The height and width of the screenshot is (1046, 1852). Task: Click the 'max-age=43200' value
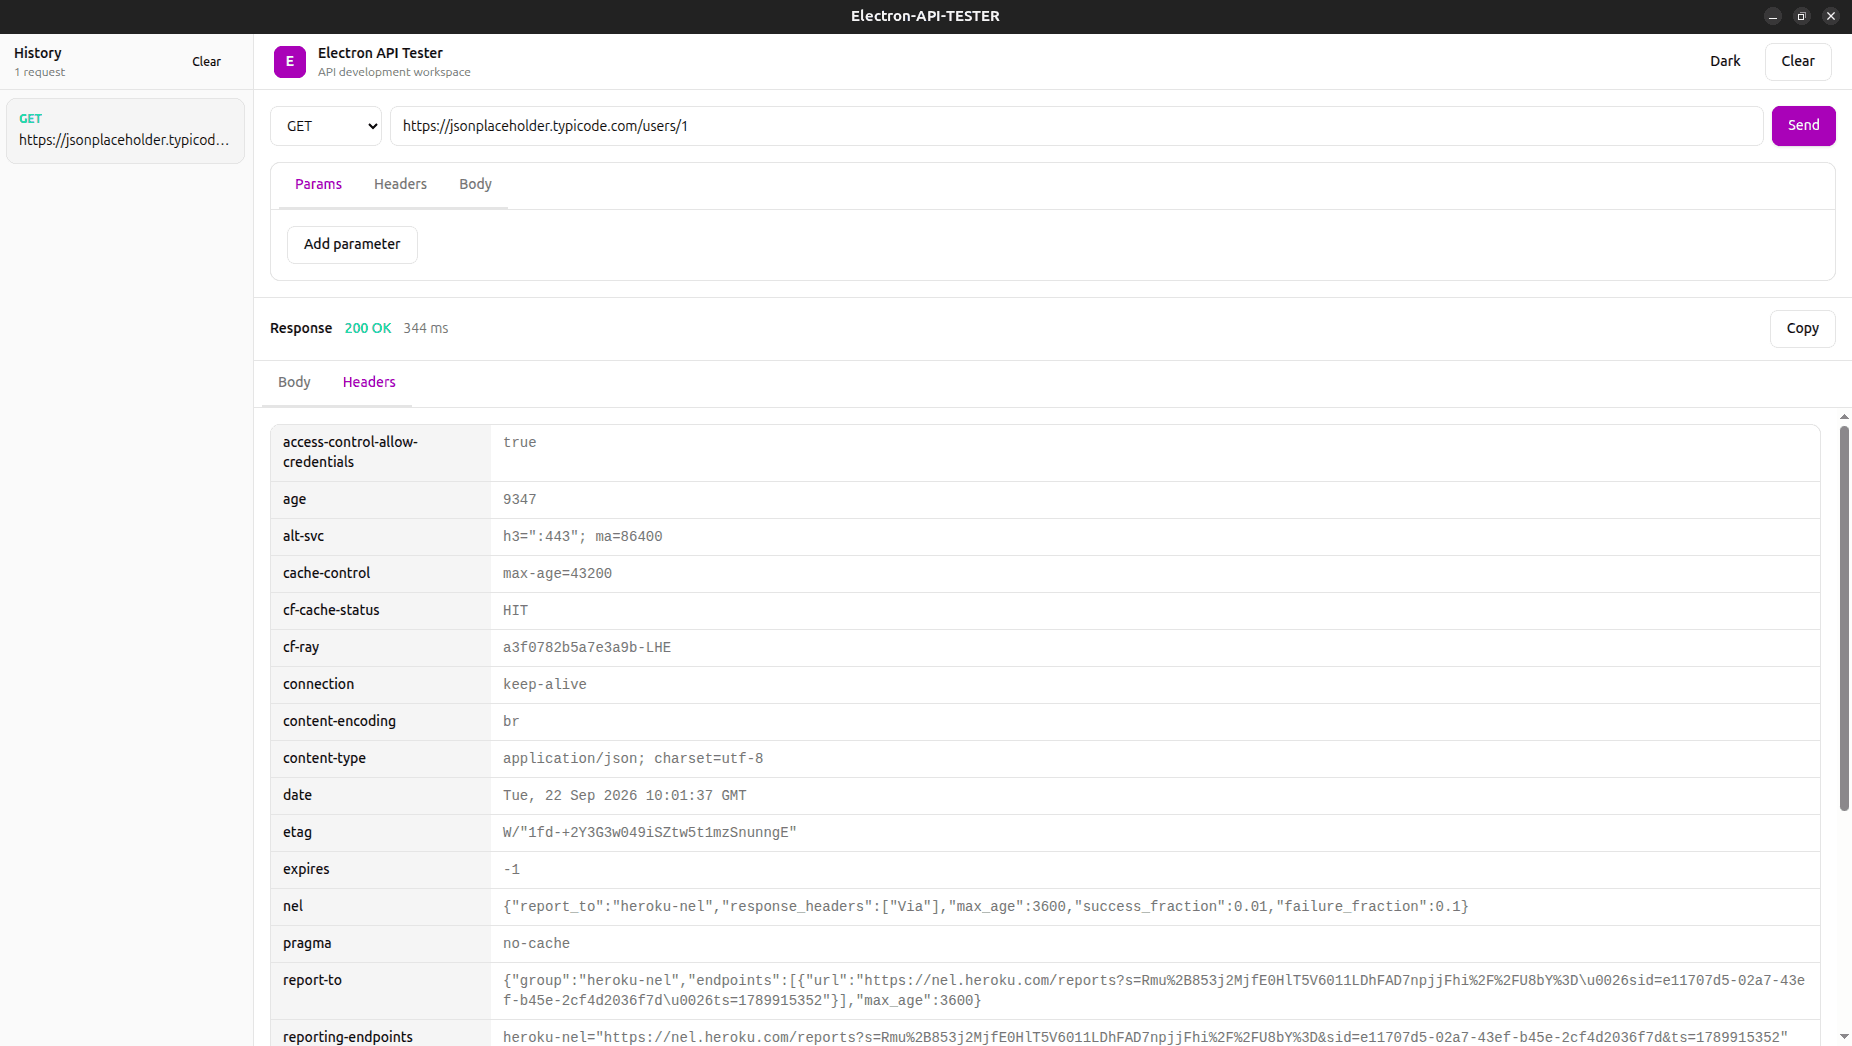[557, 574]
